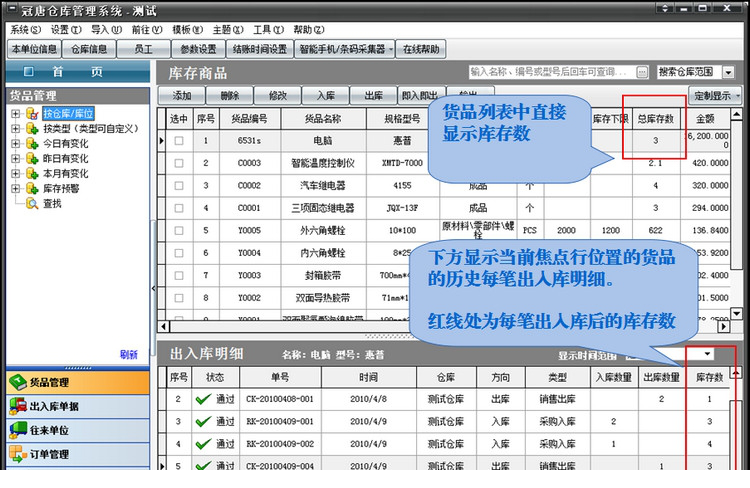Click the folder icon beside 昨日有变化

click(x=32, y=158)
